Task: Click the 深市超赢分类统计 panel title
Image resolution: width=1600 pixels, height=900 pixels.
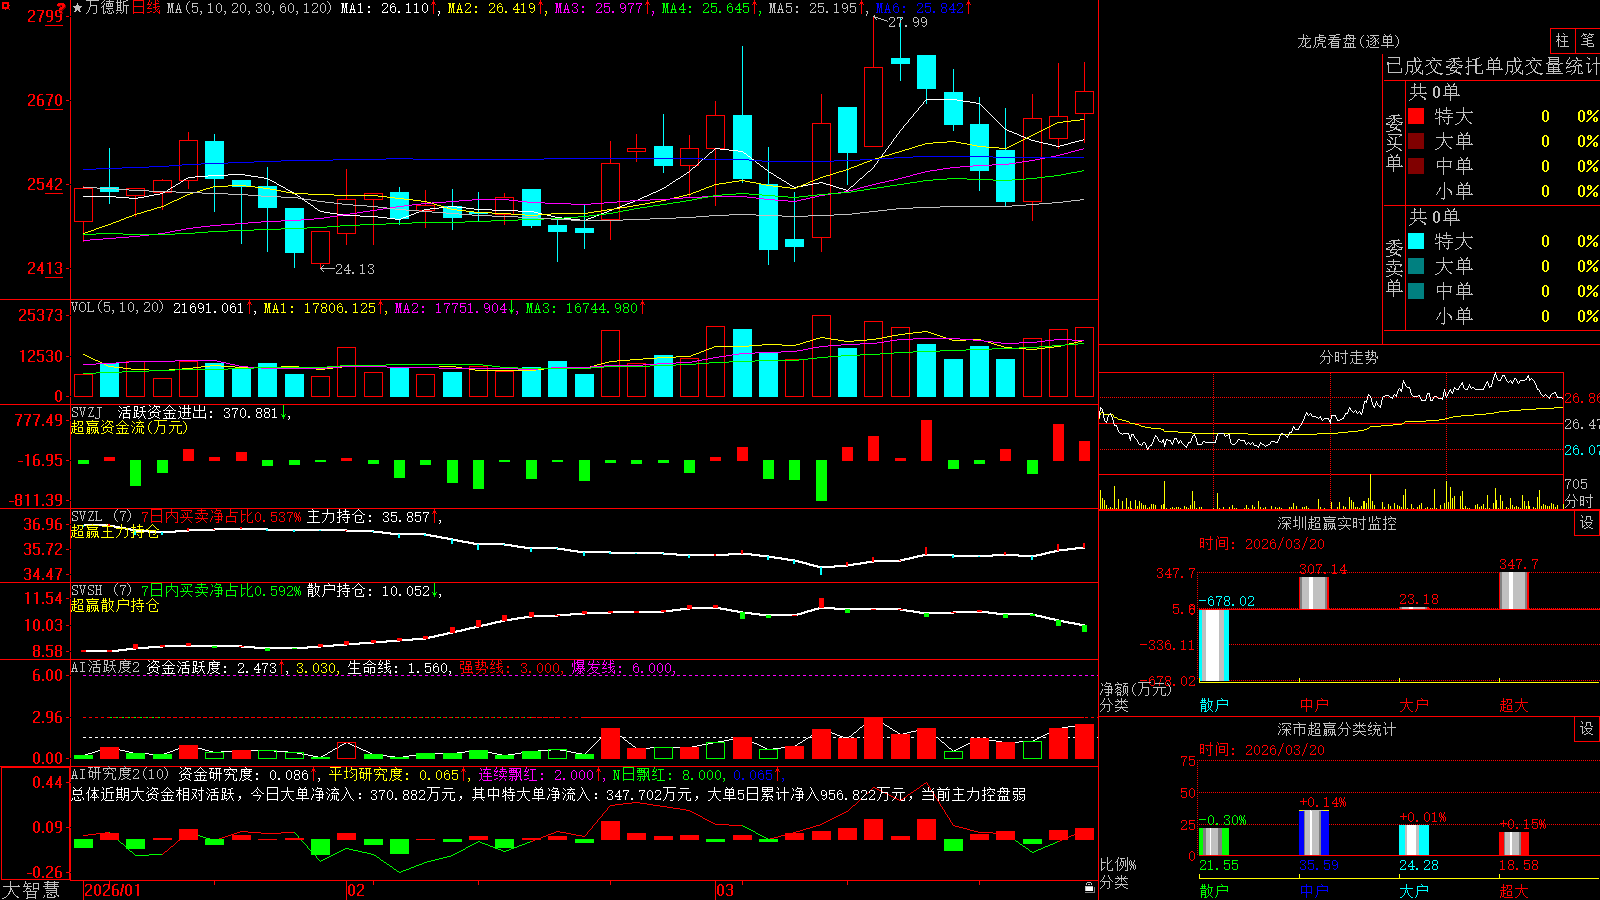Action: point(1336,729)
